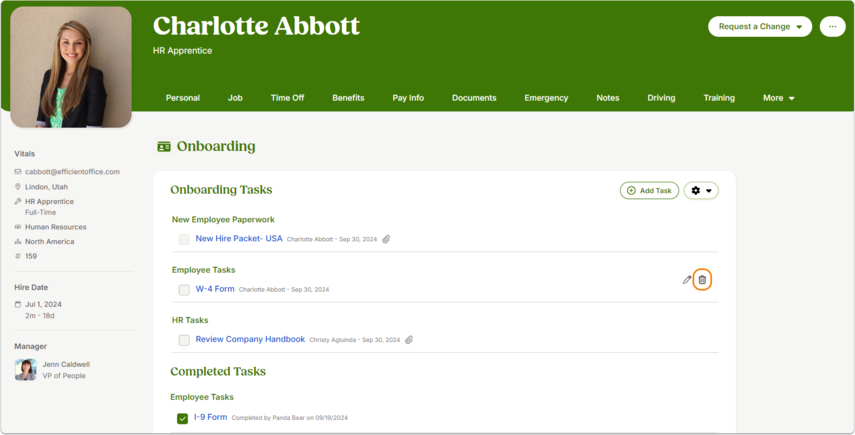Click the Onboarding Tasks heading
Image resolution: width=855 pixels, height=435 pixels.
point(221,190)
